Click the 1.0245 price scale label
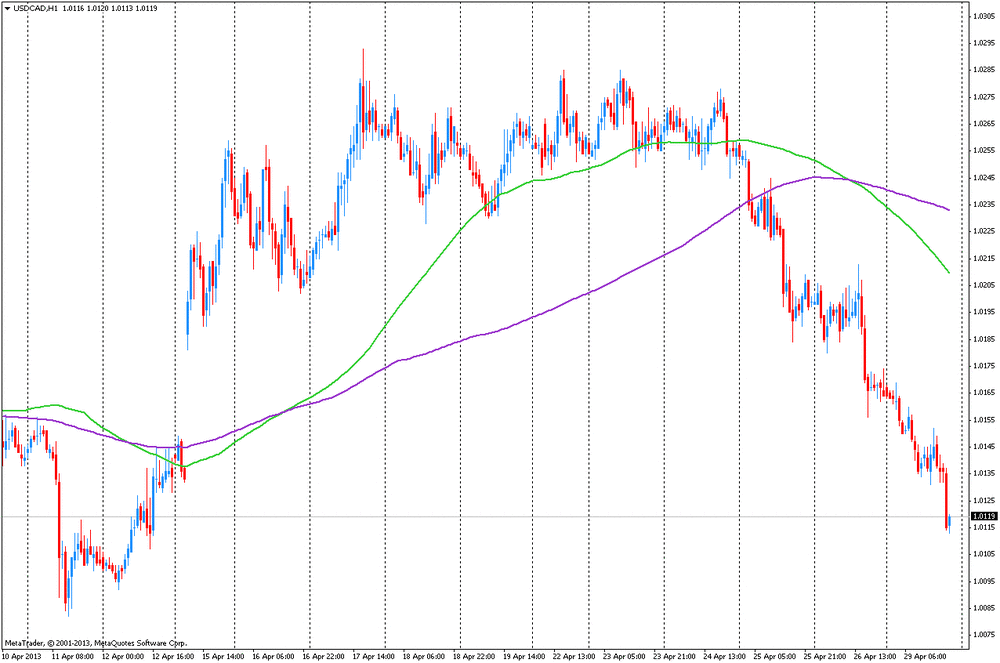The width and height of the screenshot is (1000, 663). point(985,177)
